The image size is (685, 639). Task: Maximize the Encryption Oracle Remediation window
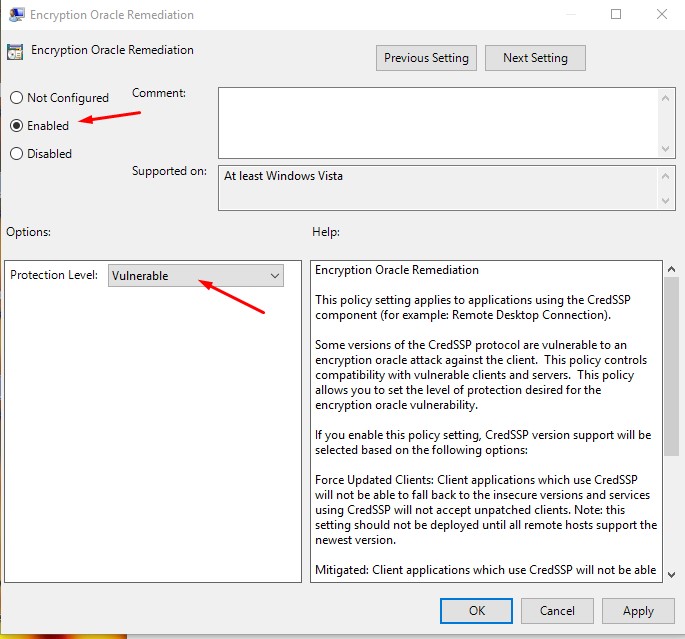(615, 15)
